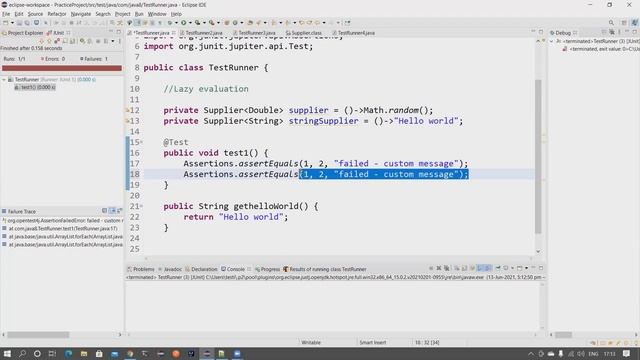Toggle fold on gethelloWorld method at line 21
Viewport: 640px width, 360px height.
pyautogui.click(x=141, y=207)
